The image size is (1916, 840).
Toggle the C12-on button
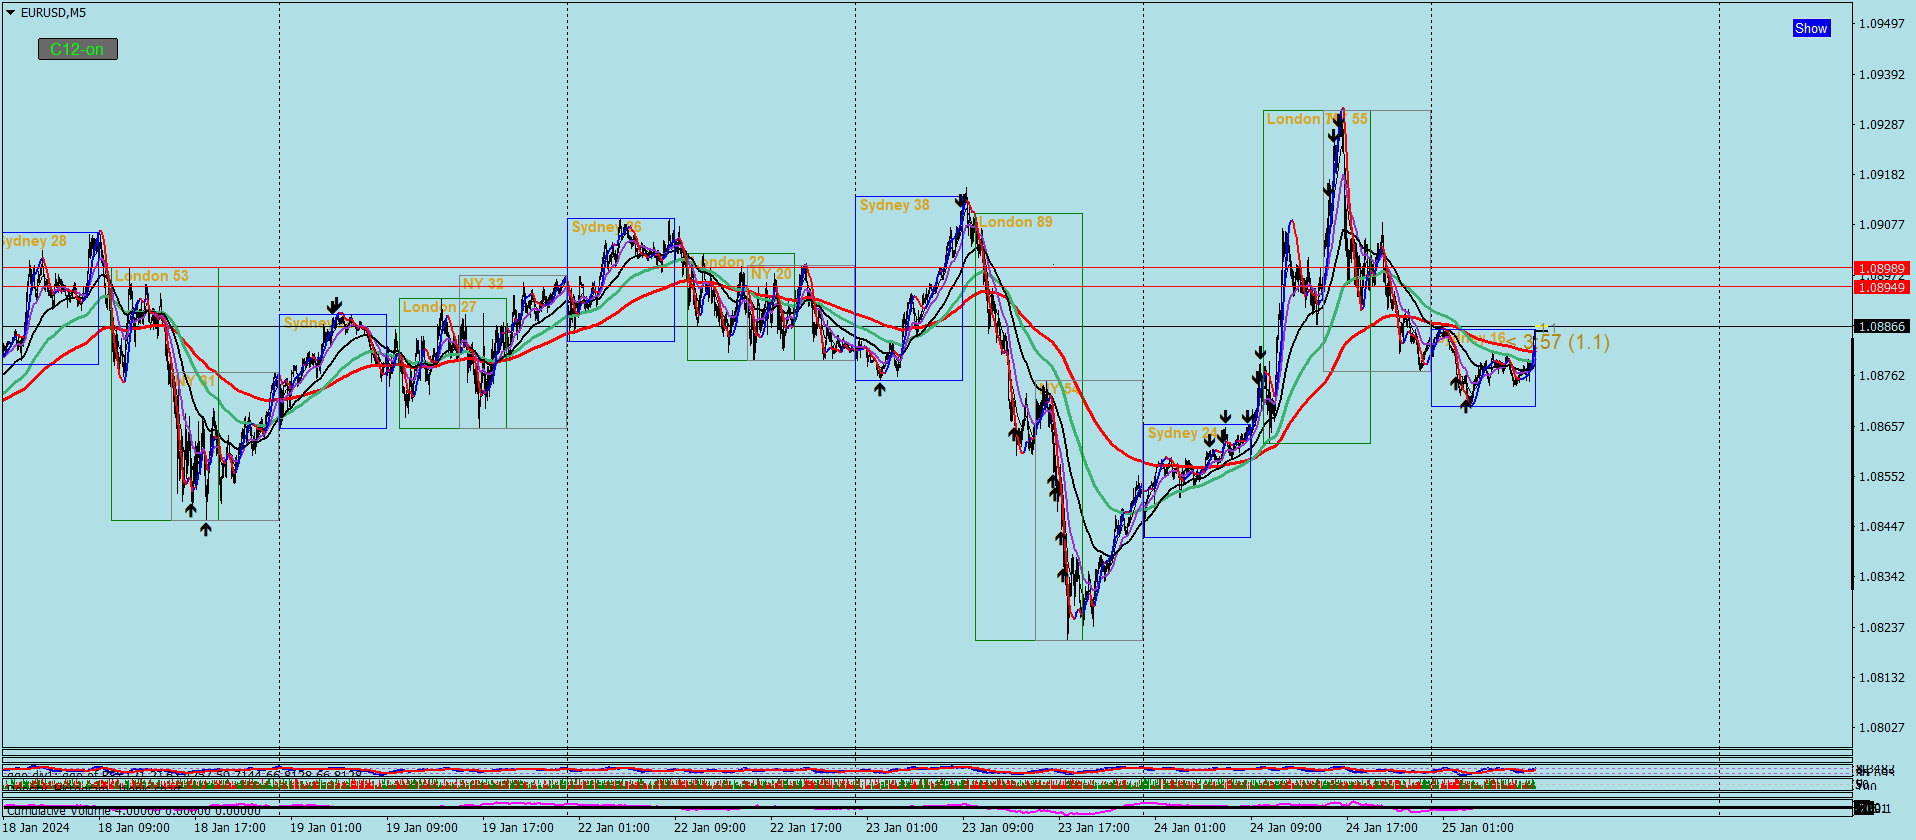tap(78, 49)
